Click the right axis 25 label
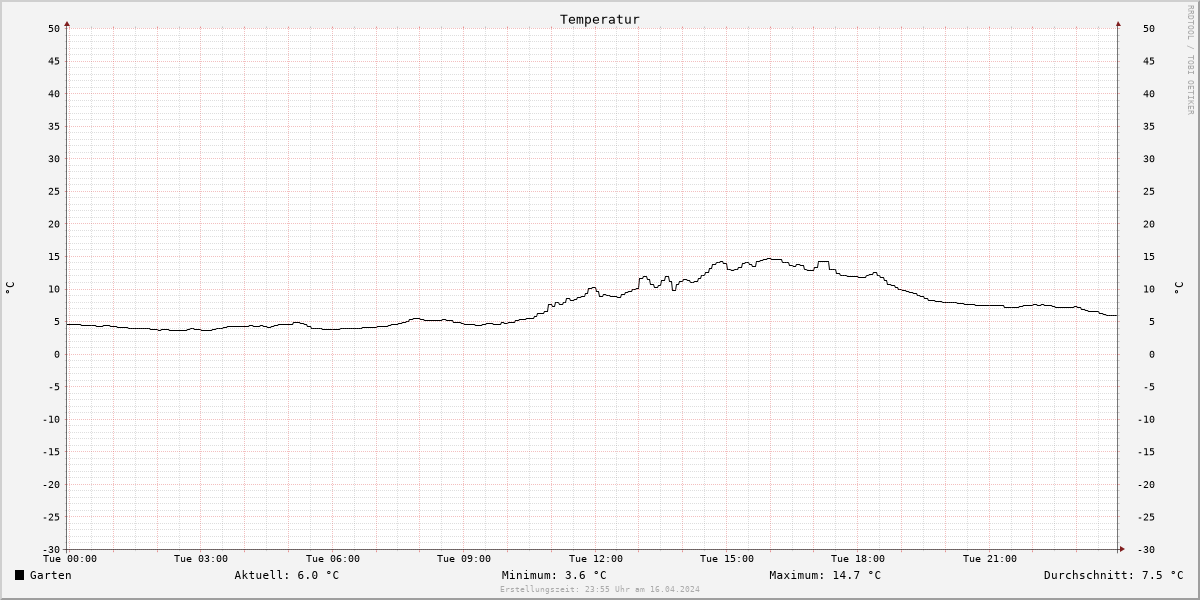Image resolution: width=1200 pixels, height=600 pixels. (1149, 191)
